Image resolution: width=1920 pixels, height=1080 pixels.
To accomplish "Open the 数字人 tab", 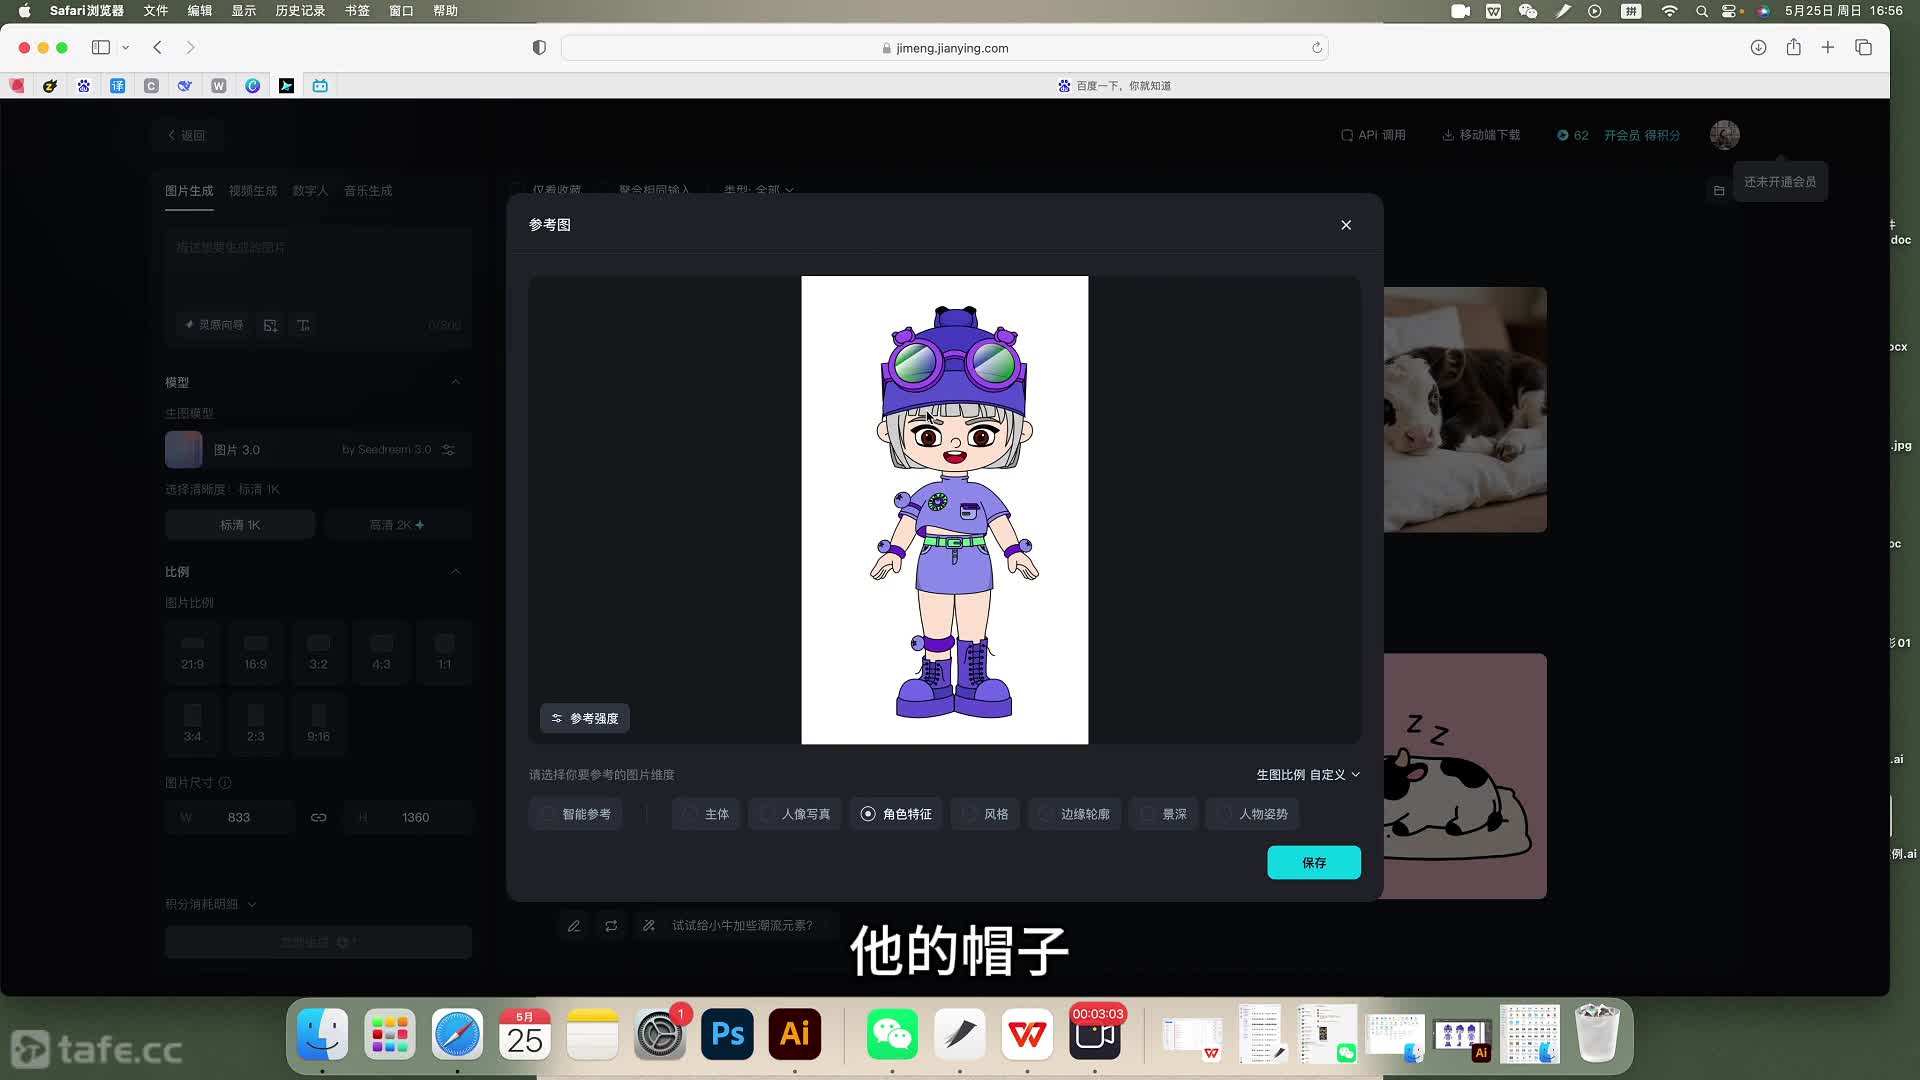I will click(310, 191).
